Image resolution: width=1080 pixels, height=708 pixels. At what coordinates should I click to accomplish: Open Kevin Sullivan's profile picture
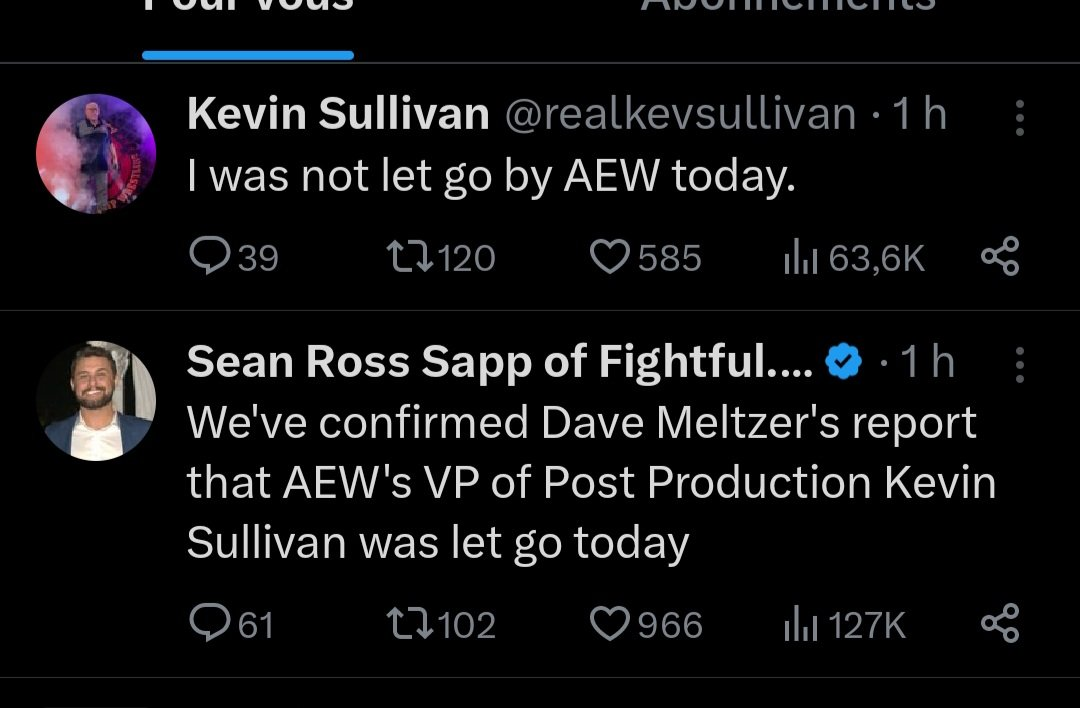96,154
